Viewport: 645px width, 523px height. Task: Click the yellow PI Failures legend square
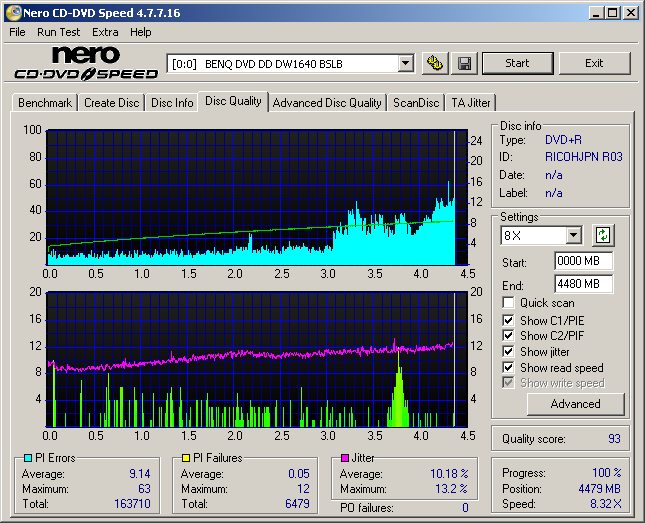pyautogui.click(x=186, y=458)
